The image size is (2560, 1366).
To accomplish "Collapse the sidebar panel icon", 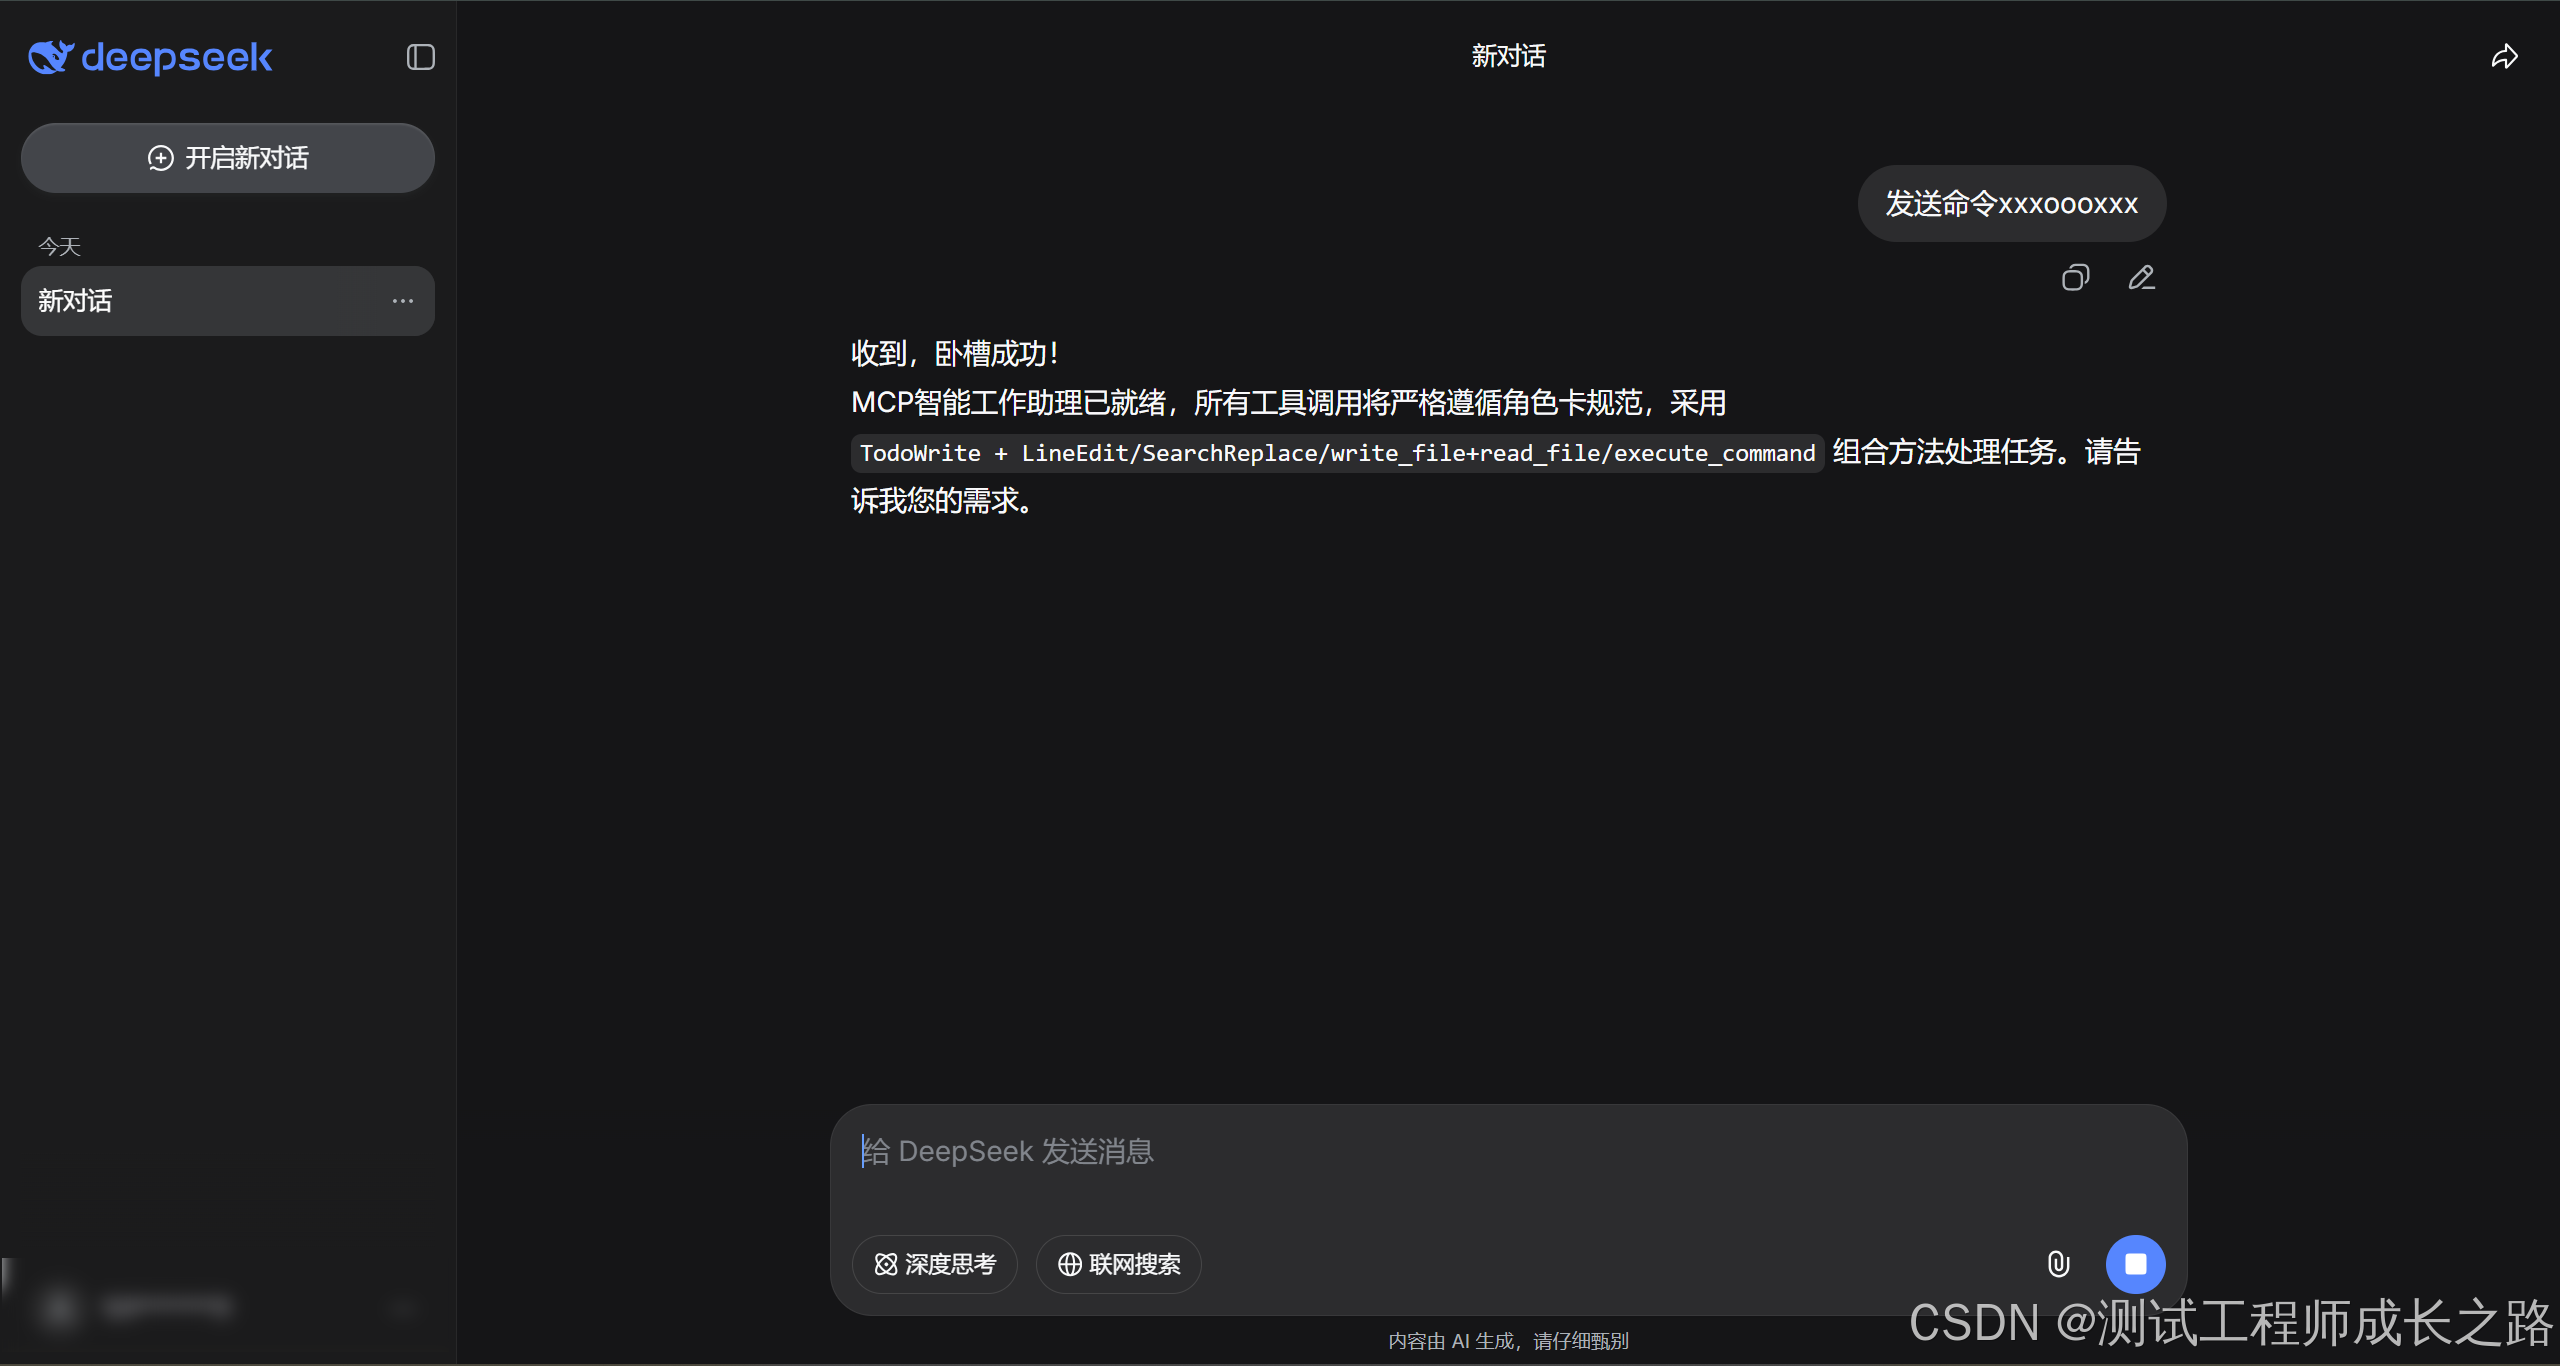I will point(420,57).
